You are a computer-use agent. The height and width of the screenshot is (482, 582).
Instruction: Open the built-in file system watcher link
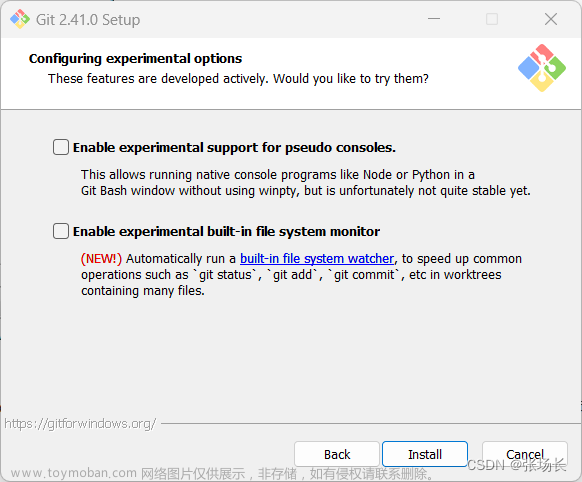click(x=317, y=259)
